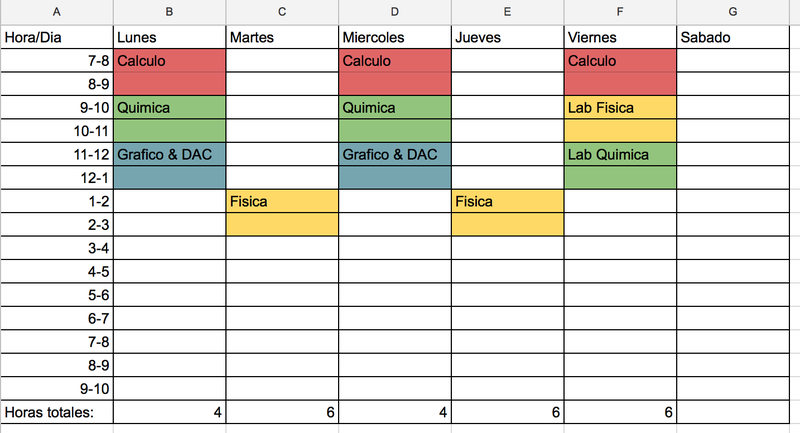Click the Lab Quimica cell on Viernes

pyautogui.click(x=620, y=155)
